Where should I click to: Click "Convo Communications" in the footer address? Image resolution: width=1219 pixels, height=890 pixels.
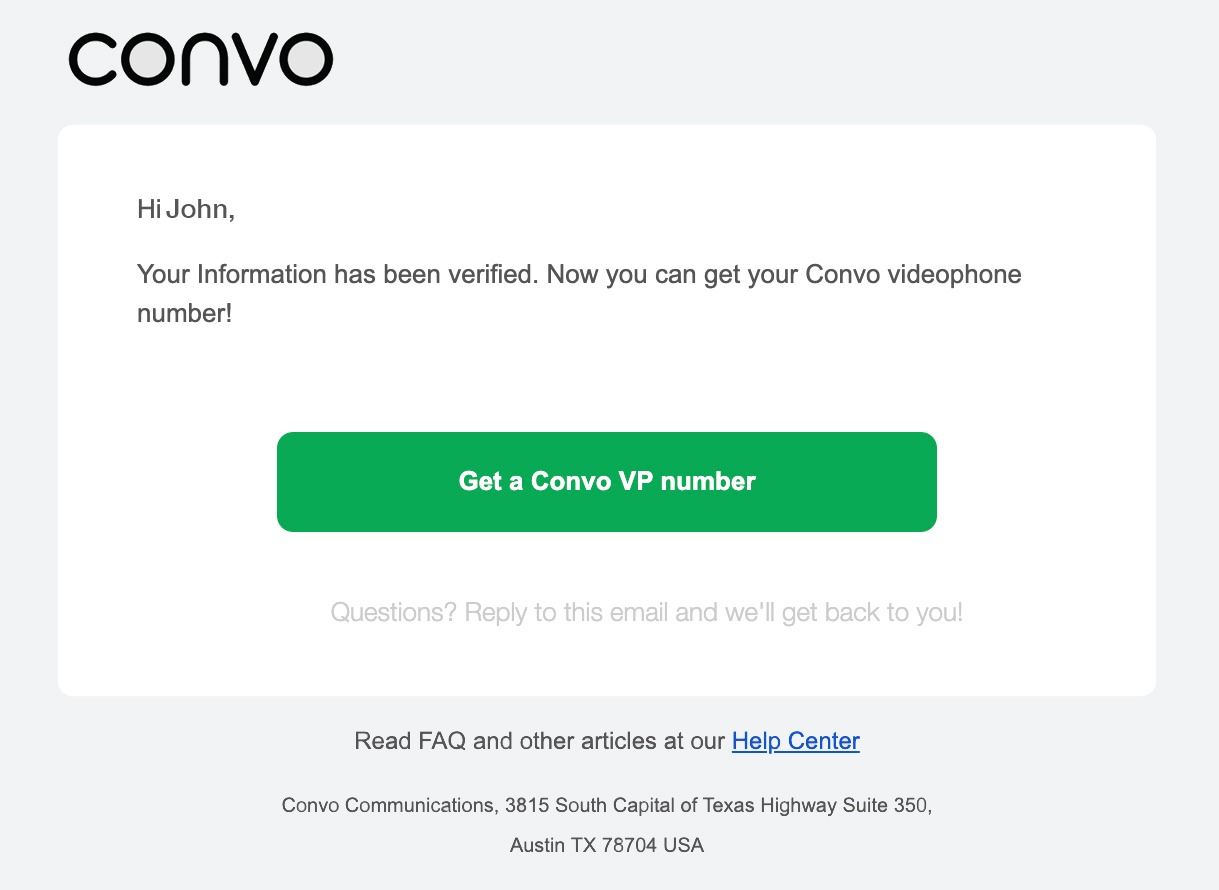coord(387,805)
